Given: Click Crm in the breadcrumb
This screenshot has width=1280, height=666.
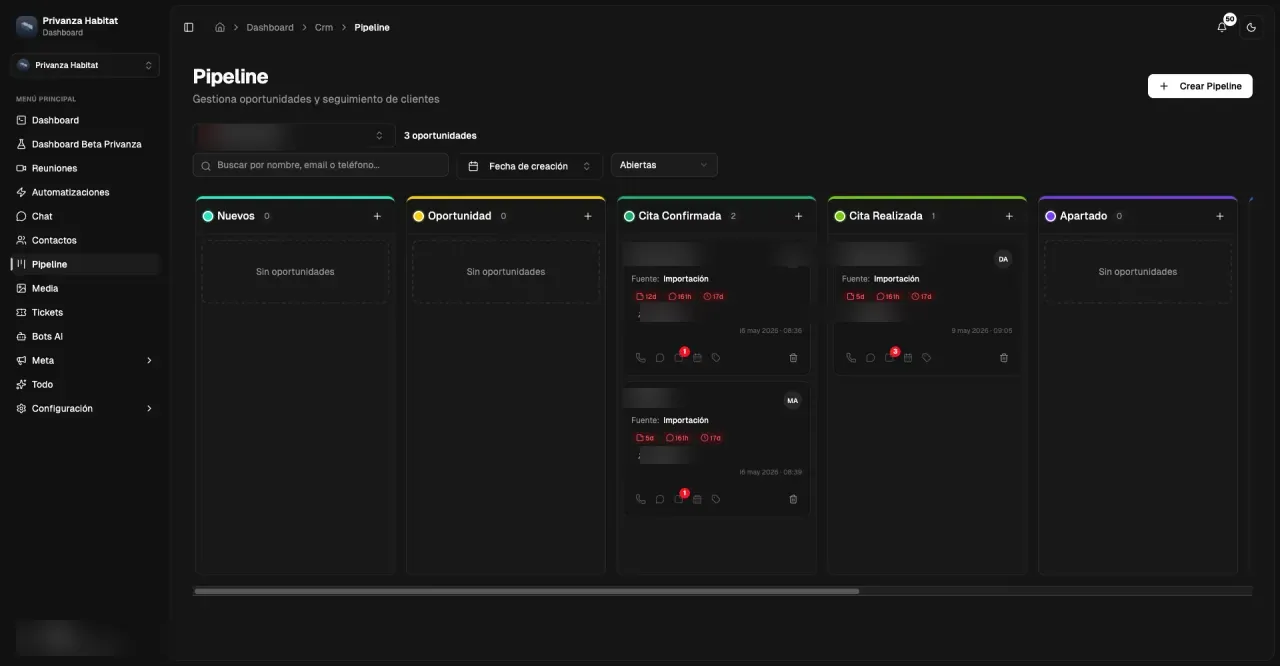Looking at the screenshot, I should [323, 27].
